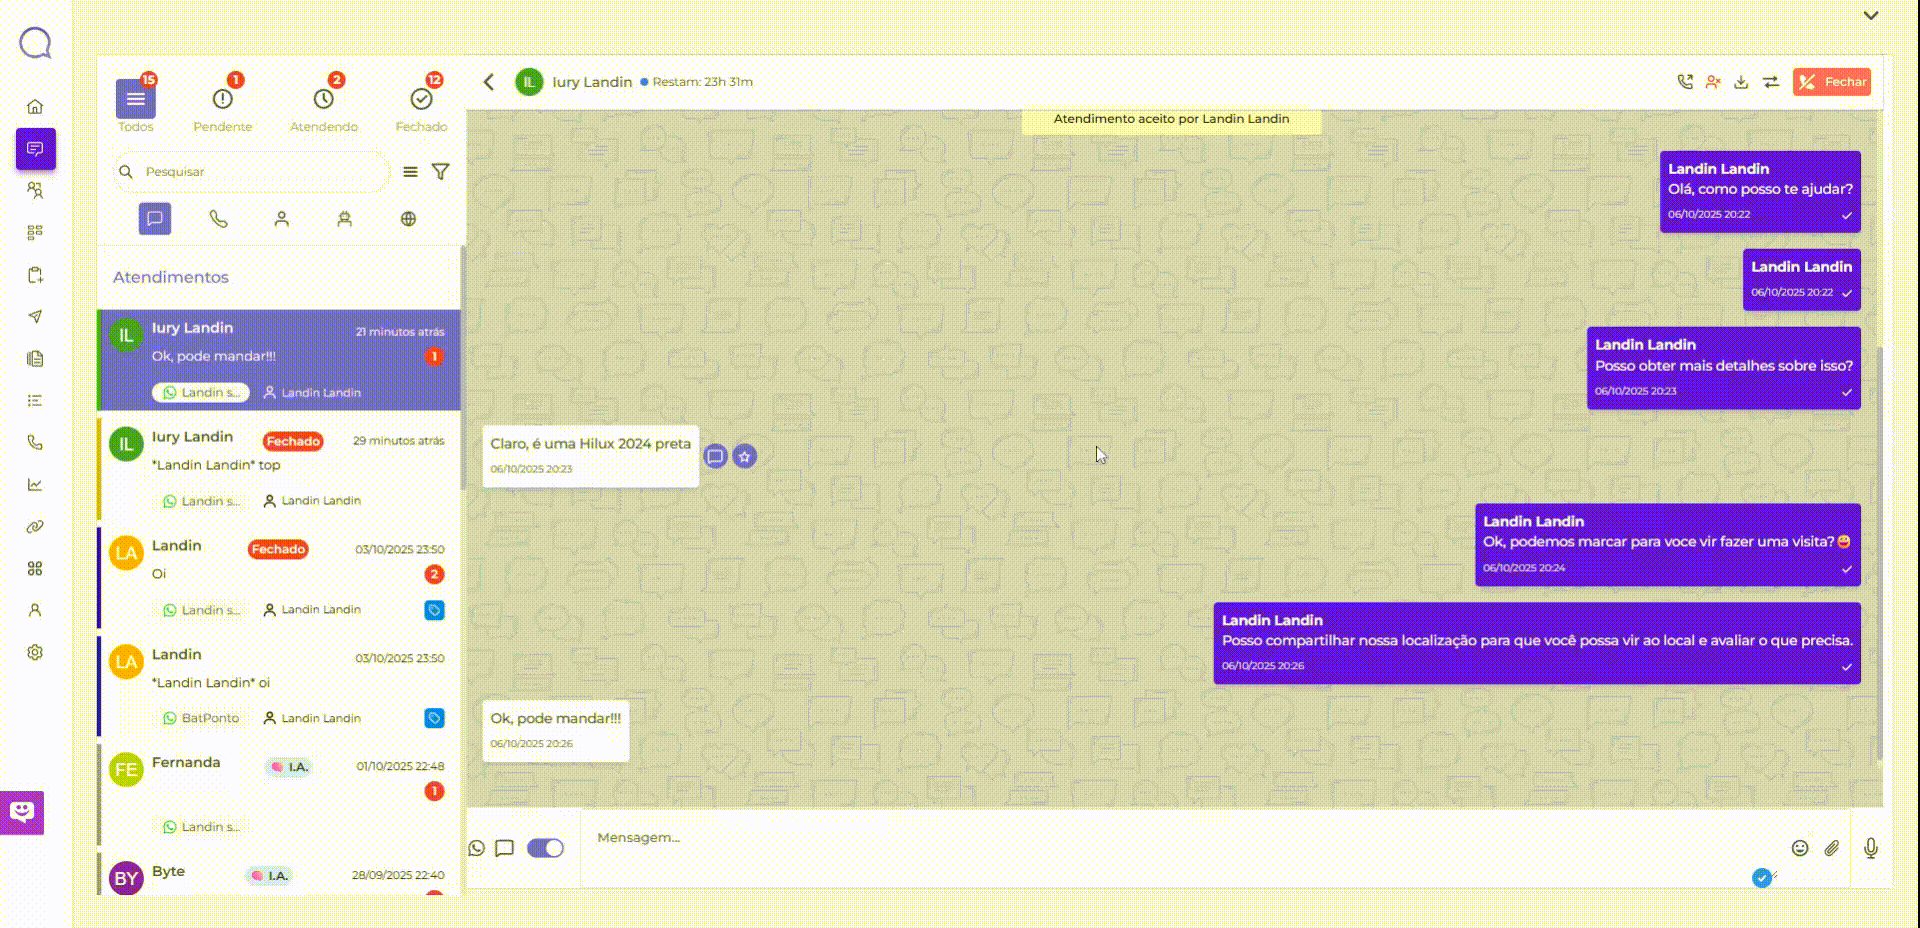Click the phone call icon in chat header
This screenshot has width=1920, height=928.
1685,82
